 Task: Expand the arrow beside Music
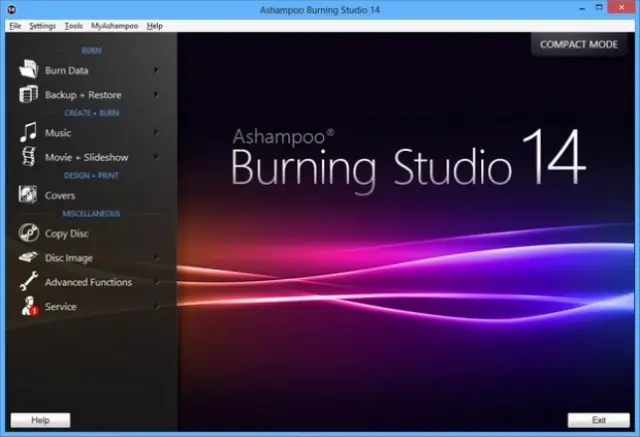(156, 132)
